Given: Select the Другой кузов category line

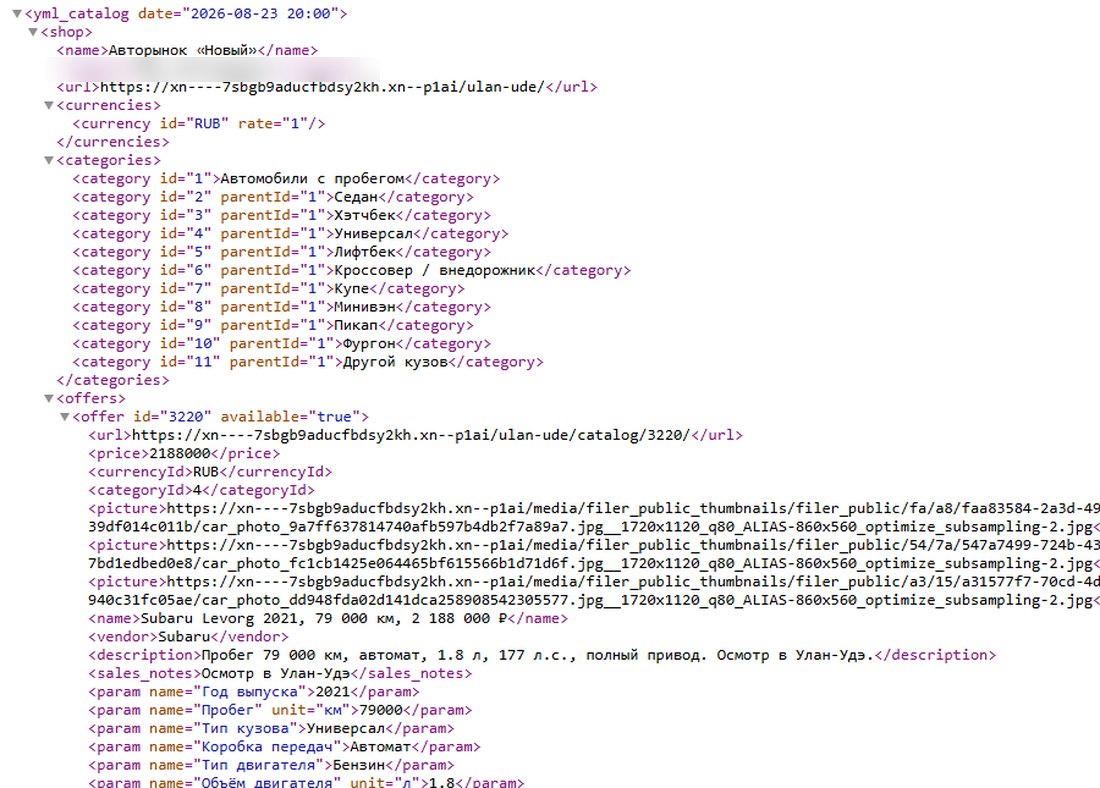Looking at the screenshot, I should pyautogui.click(x=308, y=362).
